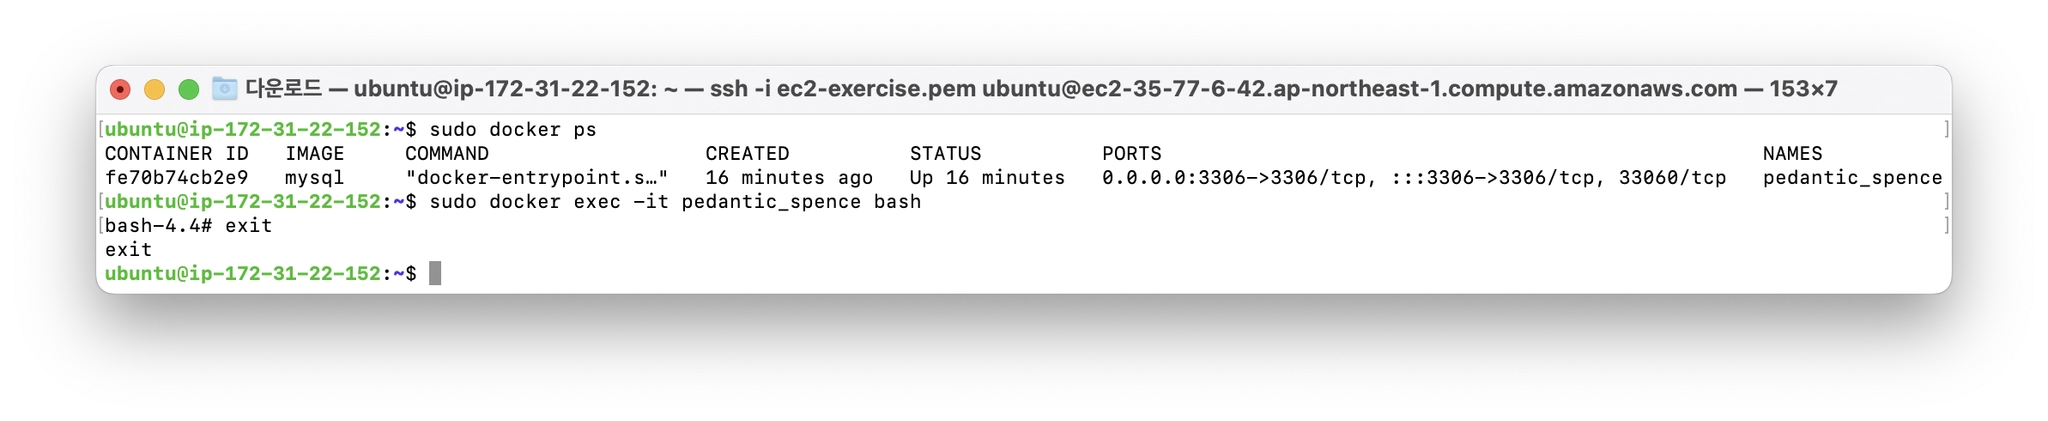Screen dimensions: 2048x421
Task: Click the "Up 16 minutes" status value
Action: [x=987, y=178]
